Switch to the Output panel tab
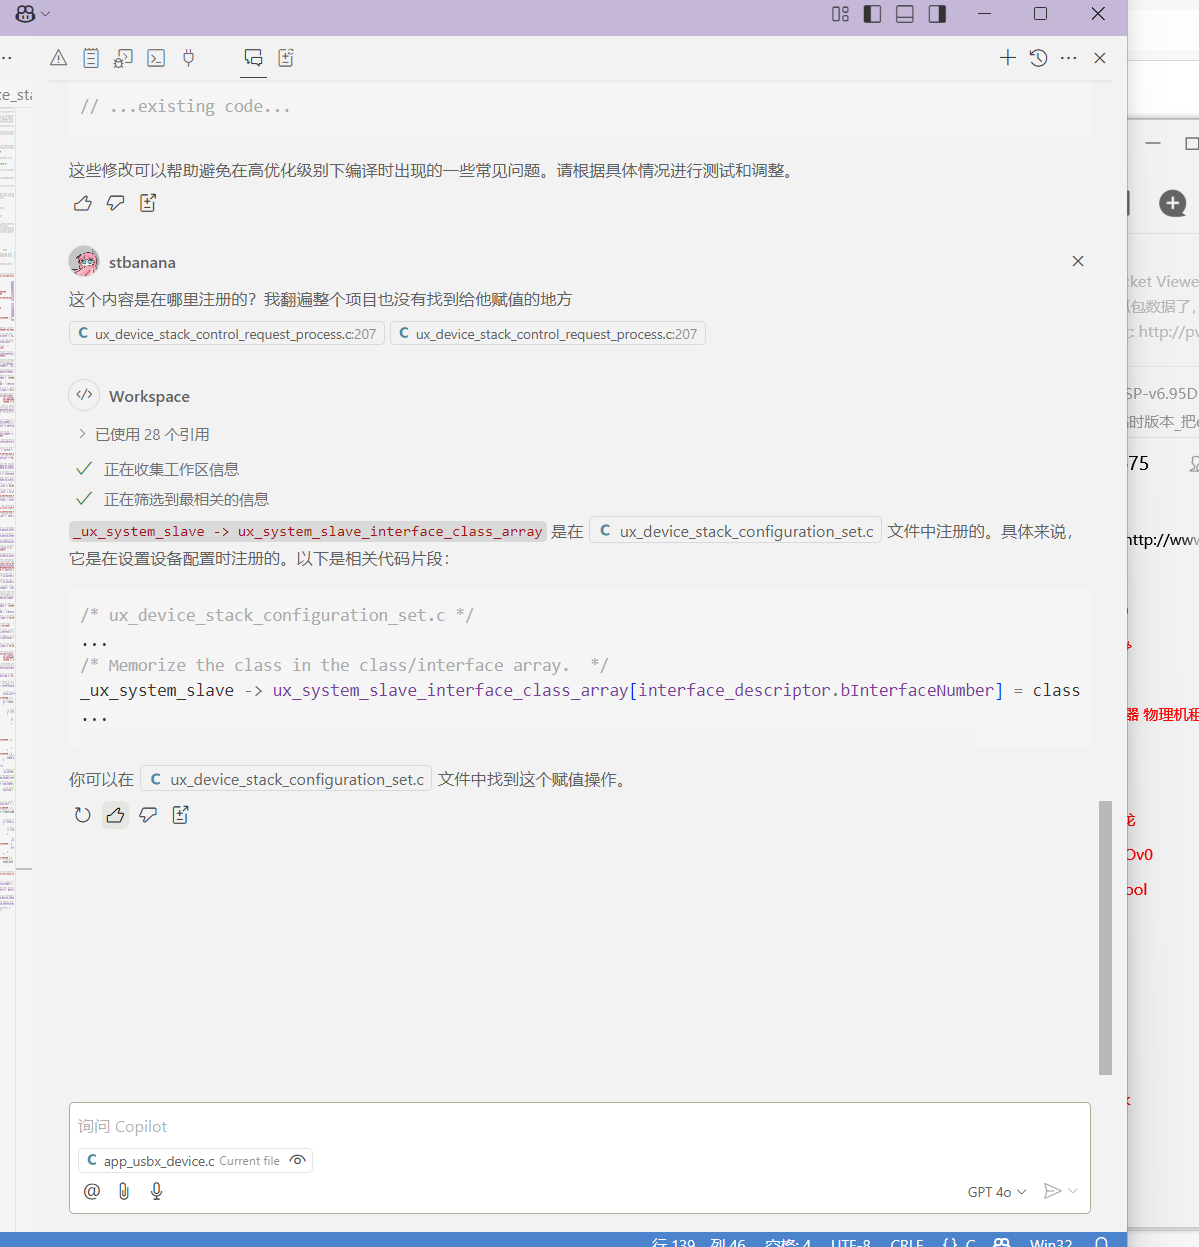Viewport: 1199px width, 1247px height. [x=91, y=58]
